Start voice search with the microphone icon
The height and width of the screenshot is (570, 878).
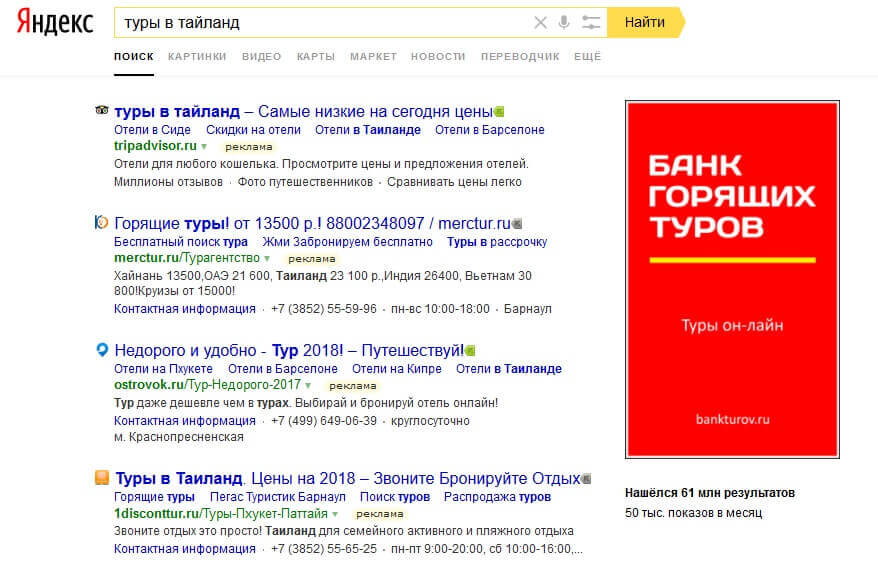point(564,22)
